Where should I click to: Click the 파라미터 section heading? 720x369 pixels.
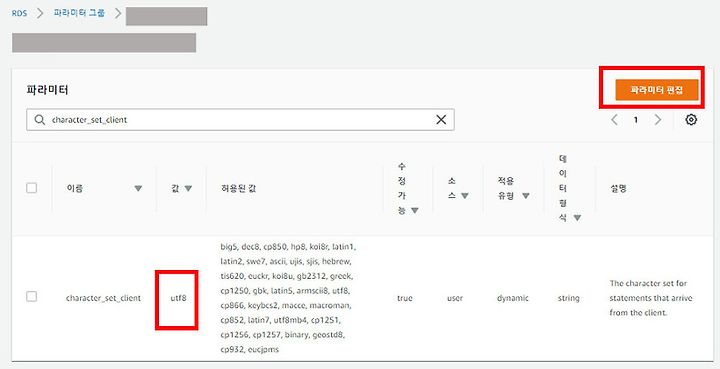click(47, 89)
